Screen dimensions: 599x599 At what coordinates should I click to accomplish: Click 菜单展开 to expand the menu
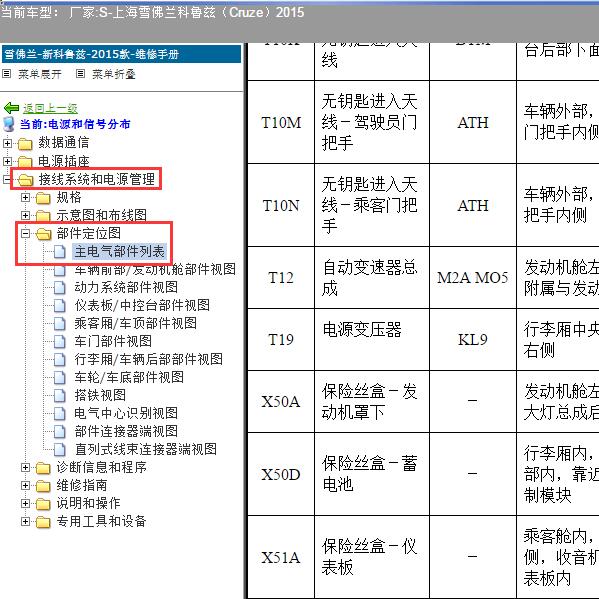tap(40, 74)
